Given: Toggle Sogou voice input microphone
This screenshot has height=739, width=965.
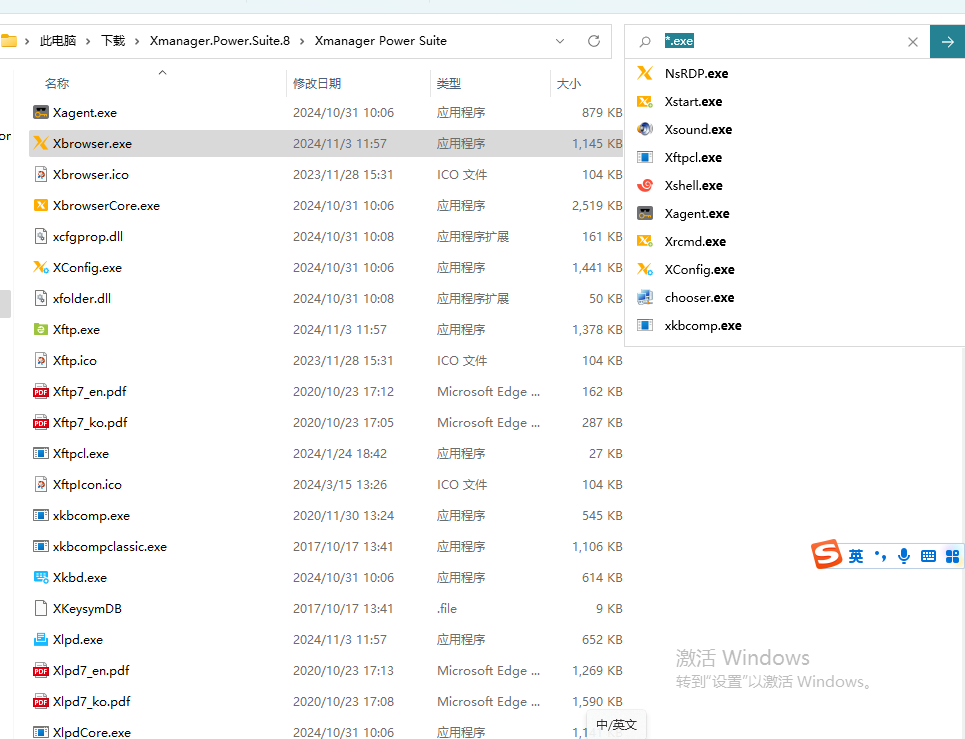Looking at the screenshot, I should point(903,556).
